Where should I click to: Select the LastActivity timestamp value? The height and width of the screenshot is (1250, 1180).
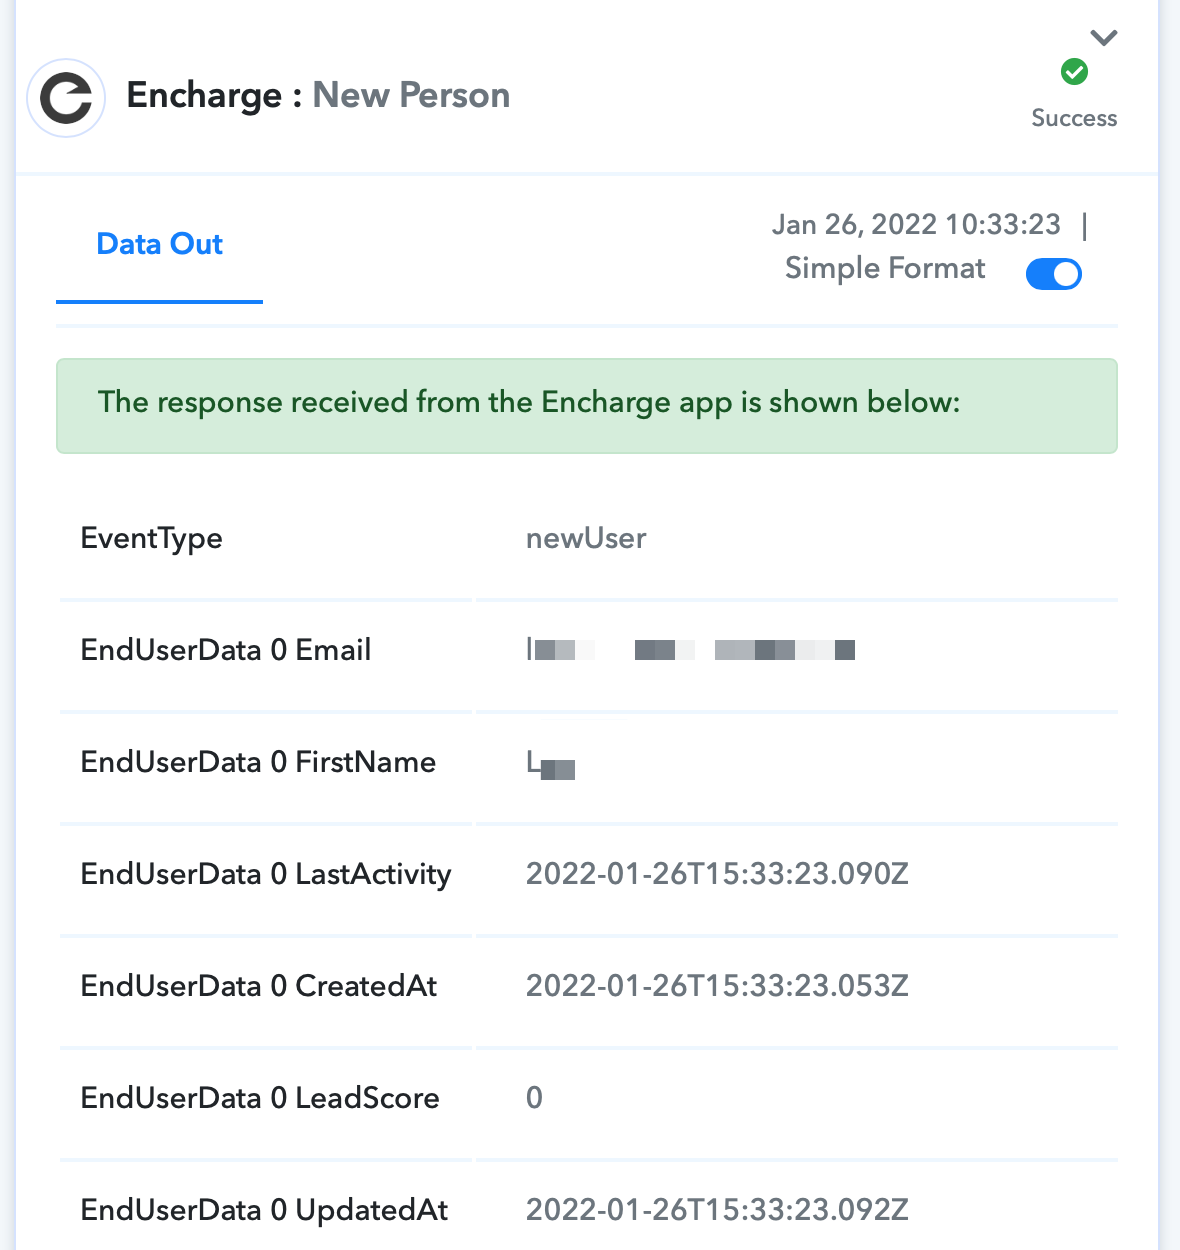click(717, 874)
